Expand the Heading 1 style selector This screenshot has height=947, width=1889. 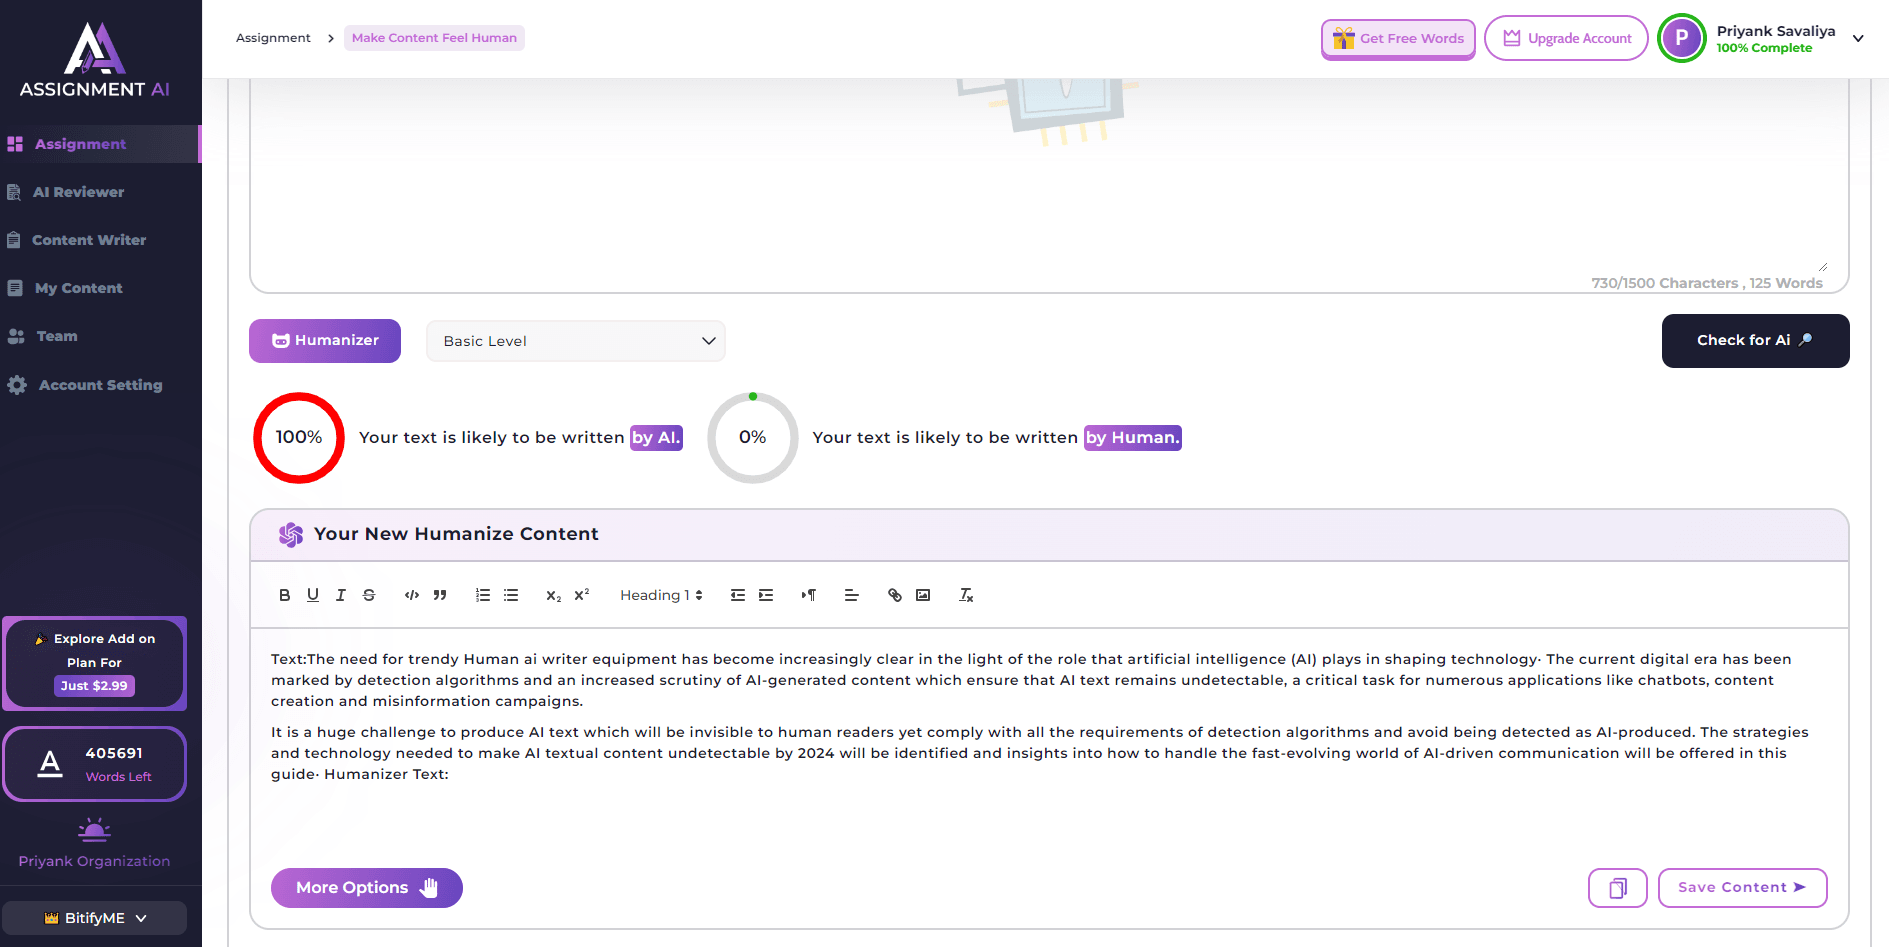(x=660, y=594)
